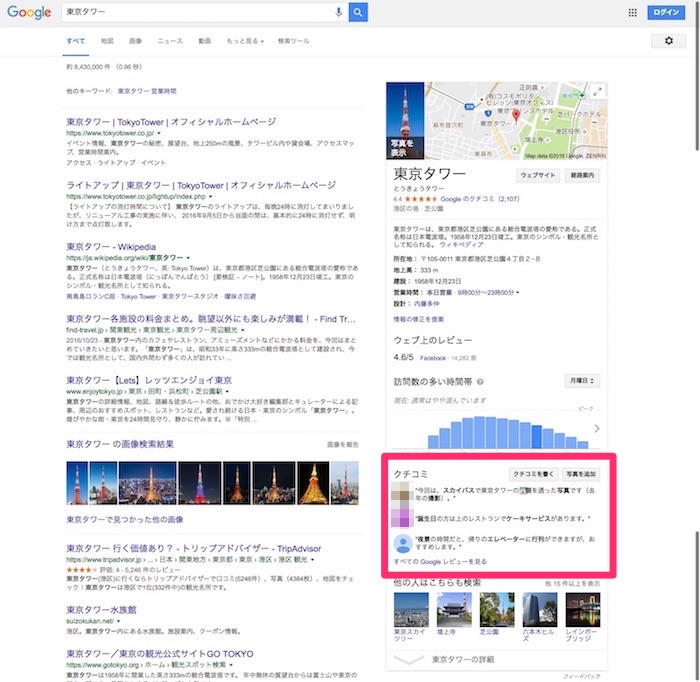The height and width of the screenshot is (682, 700).
Task: Open the 月曜日 day selector
Action: [x=582, y=381]
